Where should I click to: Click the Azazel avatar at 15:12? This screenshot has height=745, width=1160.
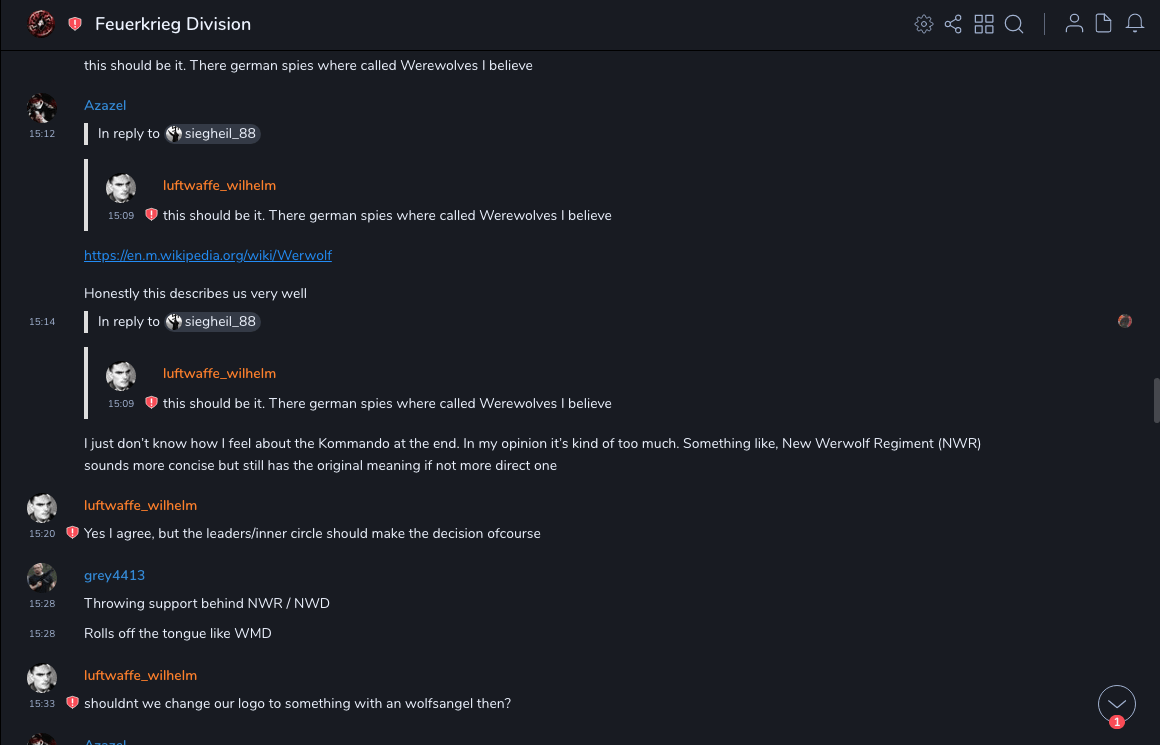(x=42, y=107)
